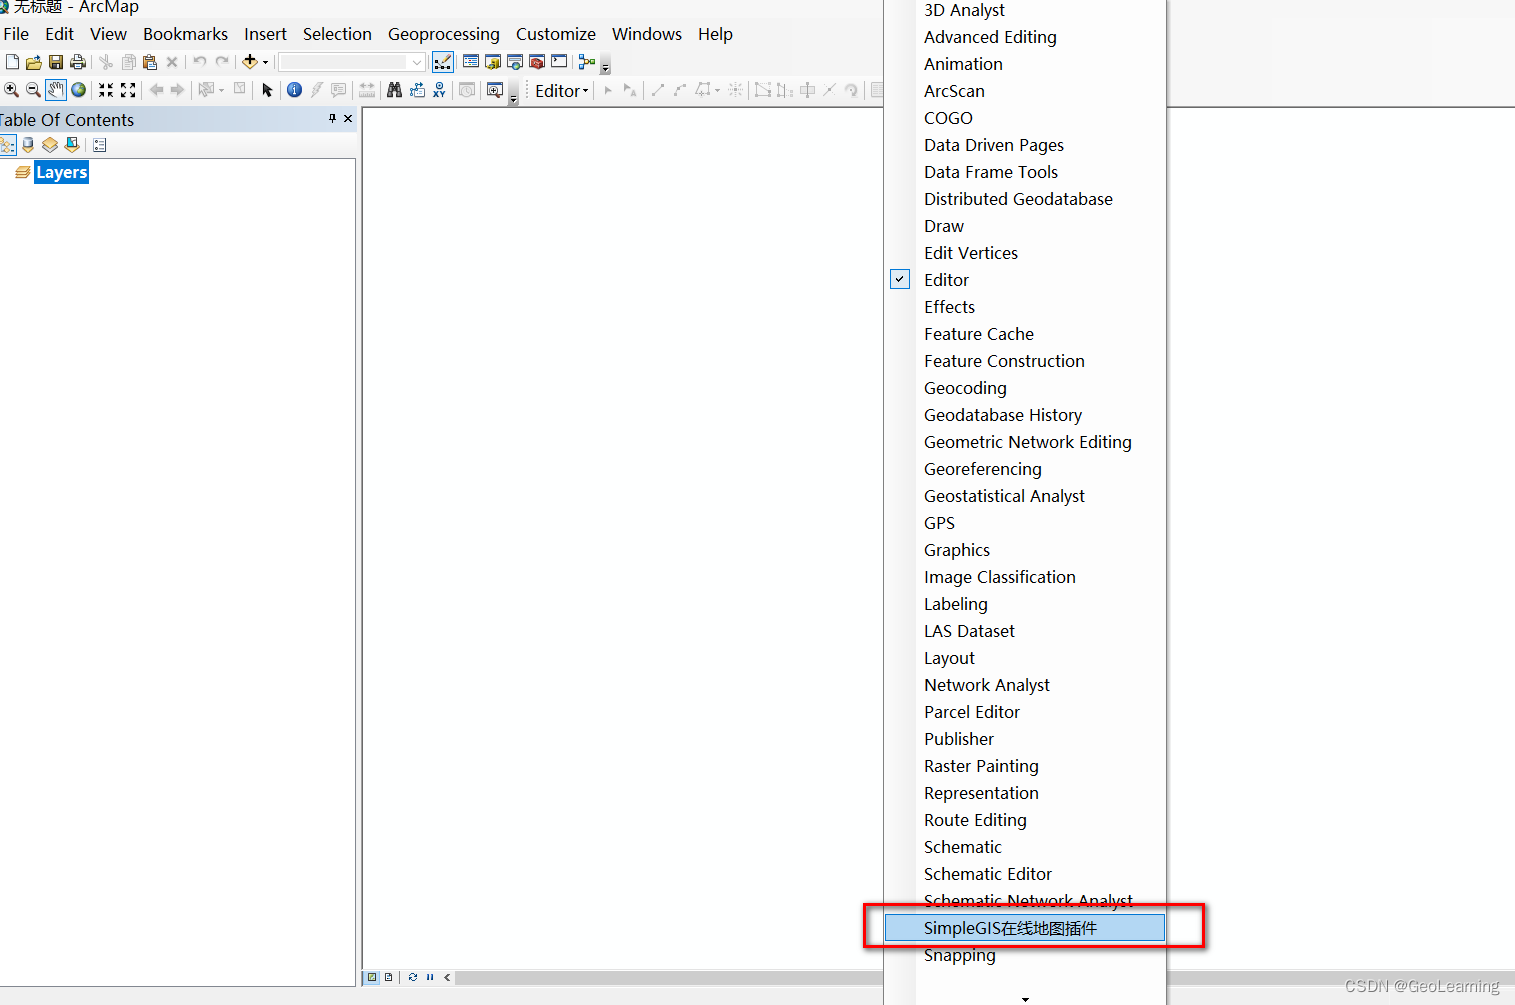The image size is (1515, 1005).
Task: Open the Editor dropdown menu
Action: coord(562,91)
